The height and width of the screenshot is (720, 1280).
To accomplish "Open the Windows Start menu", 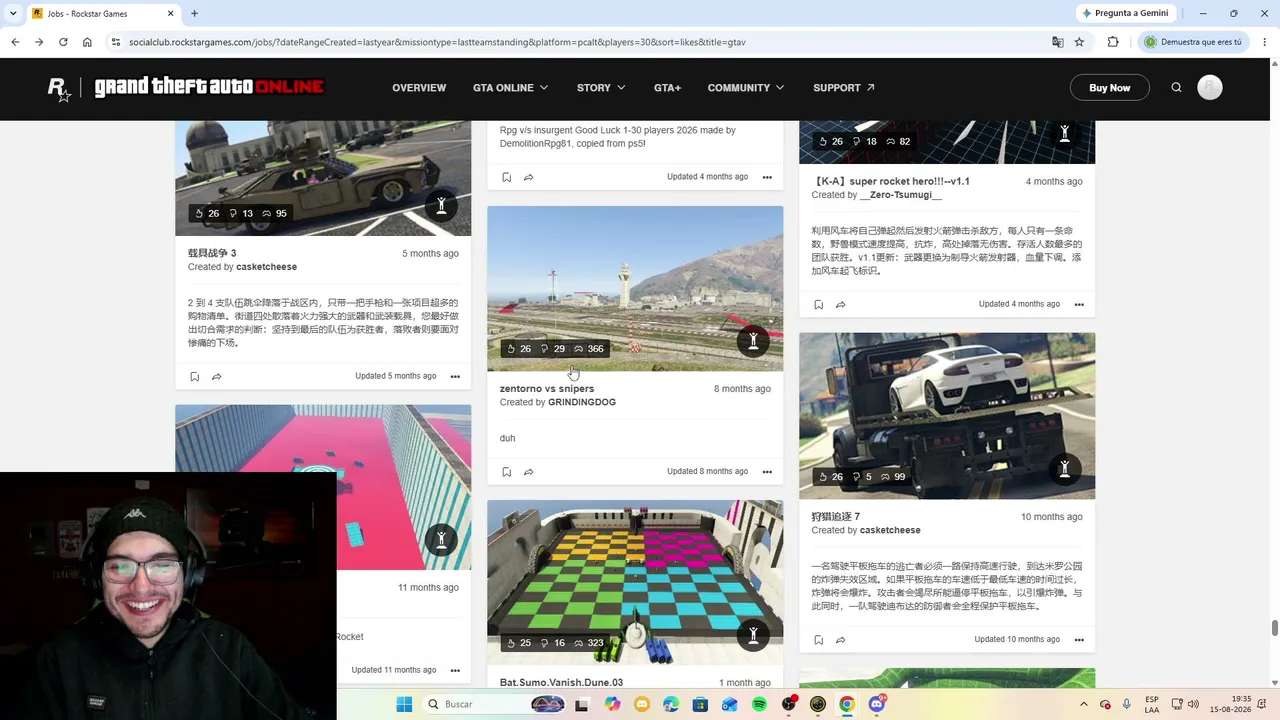I will click(x=404, y=705).
